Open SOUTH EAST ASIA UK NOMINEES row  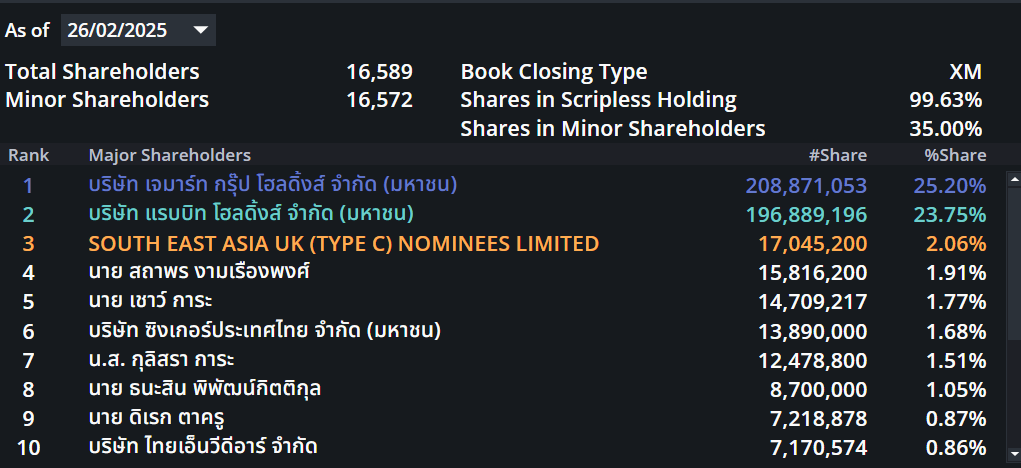(x=343, y=243)
